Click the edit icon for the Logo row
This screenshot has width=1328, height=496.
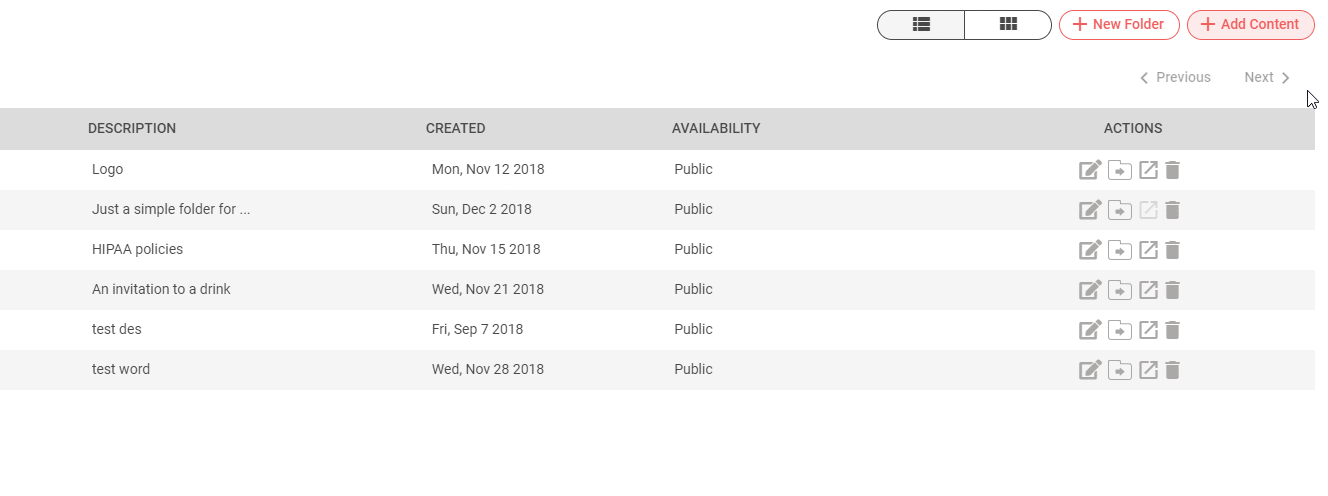1090,170
